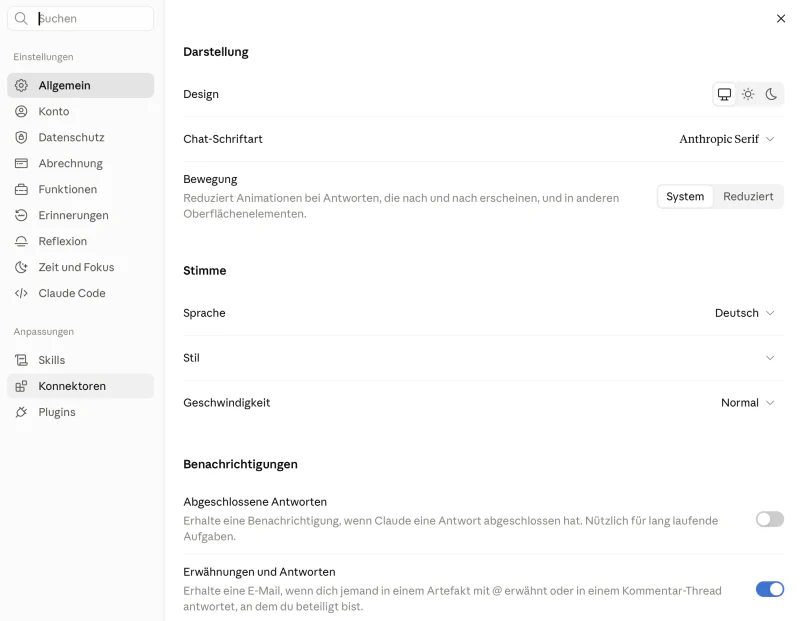Click the Abgeschlossene Antworten label
Screen dimensions: 800x621
[x=255, y=502]
